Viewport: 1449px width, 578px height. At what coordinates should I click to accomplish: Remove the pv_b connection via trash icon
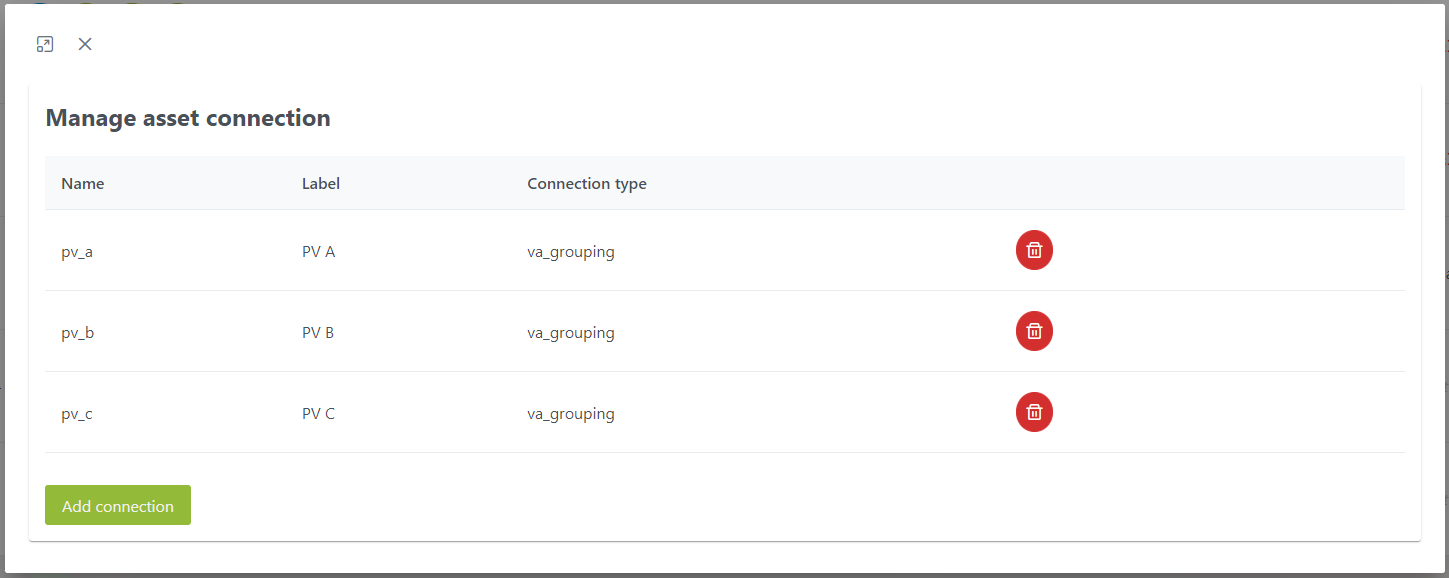pyautogui.click(x=1034, y=331)
